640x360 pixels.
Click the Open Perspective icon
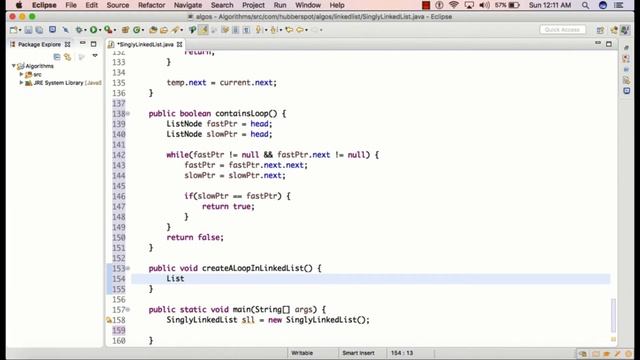pos(600,30)
